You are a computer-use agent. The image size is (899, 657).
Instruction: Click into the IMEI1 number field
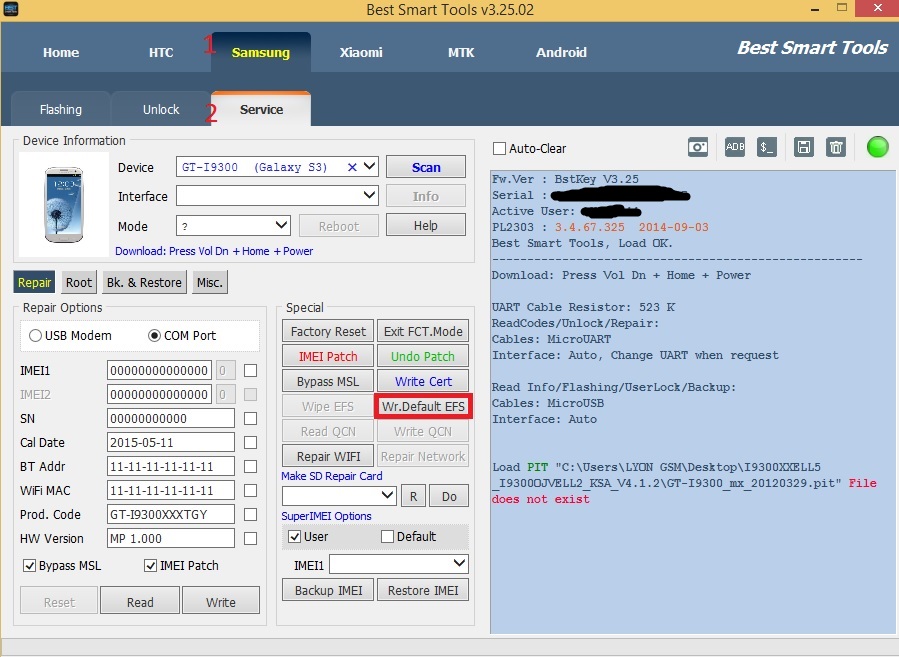click(x=159, y=370)
